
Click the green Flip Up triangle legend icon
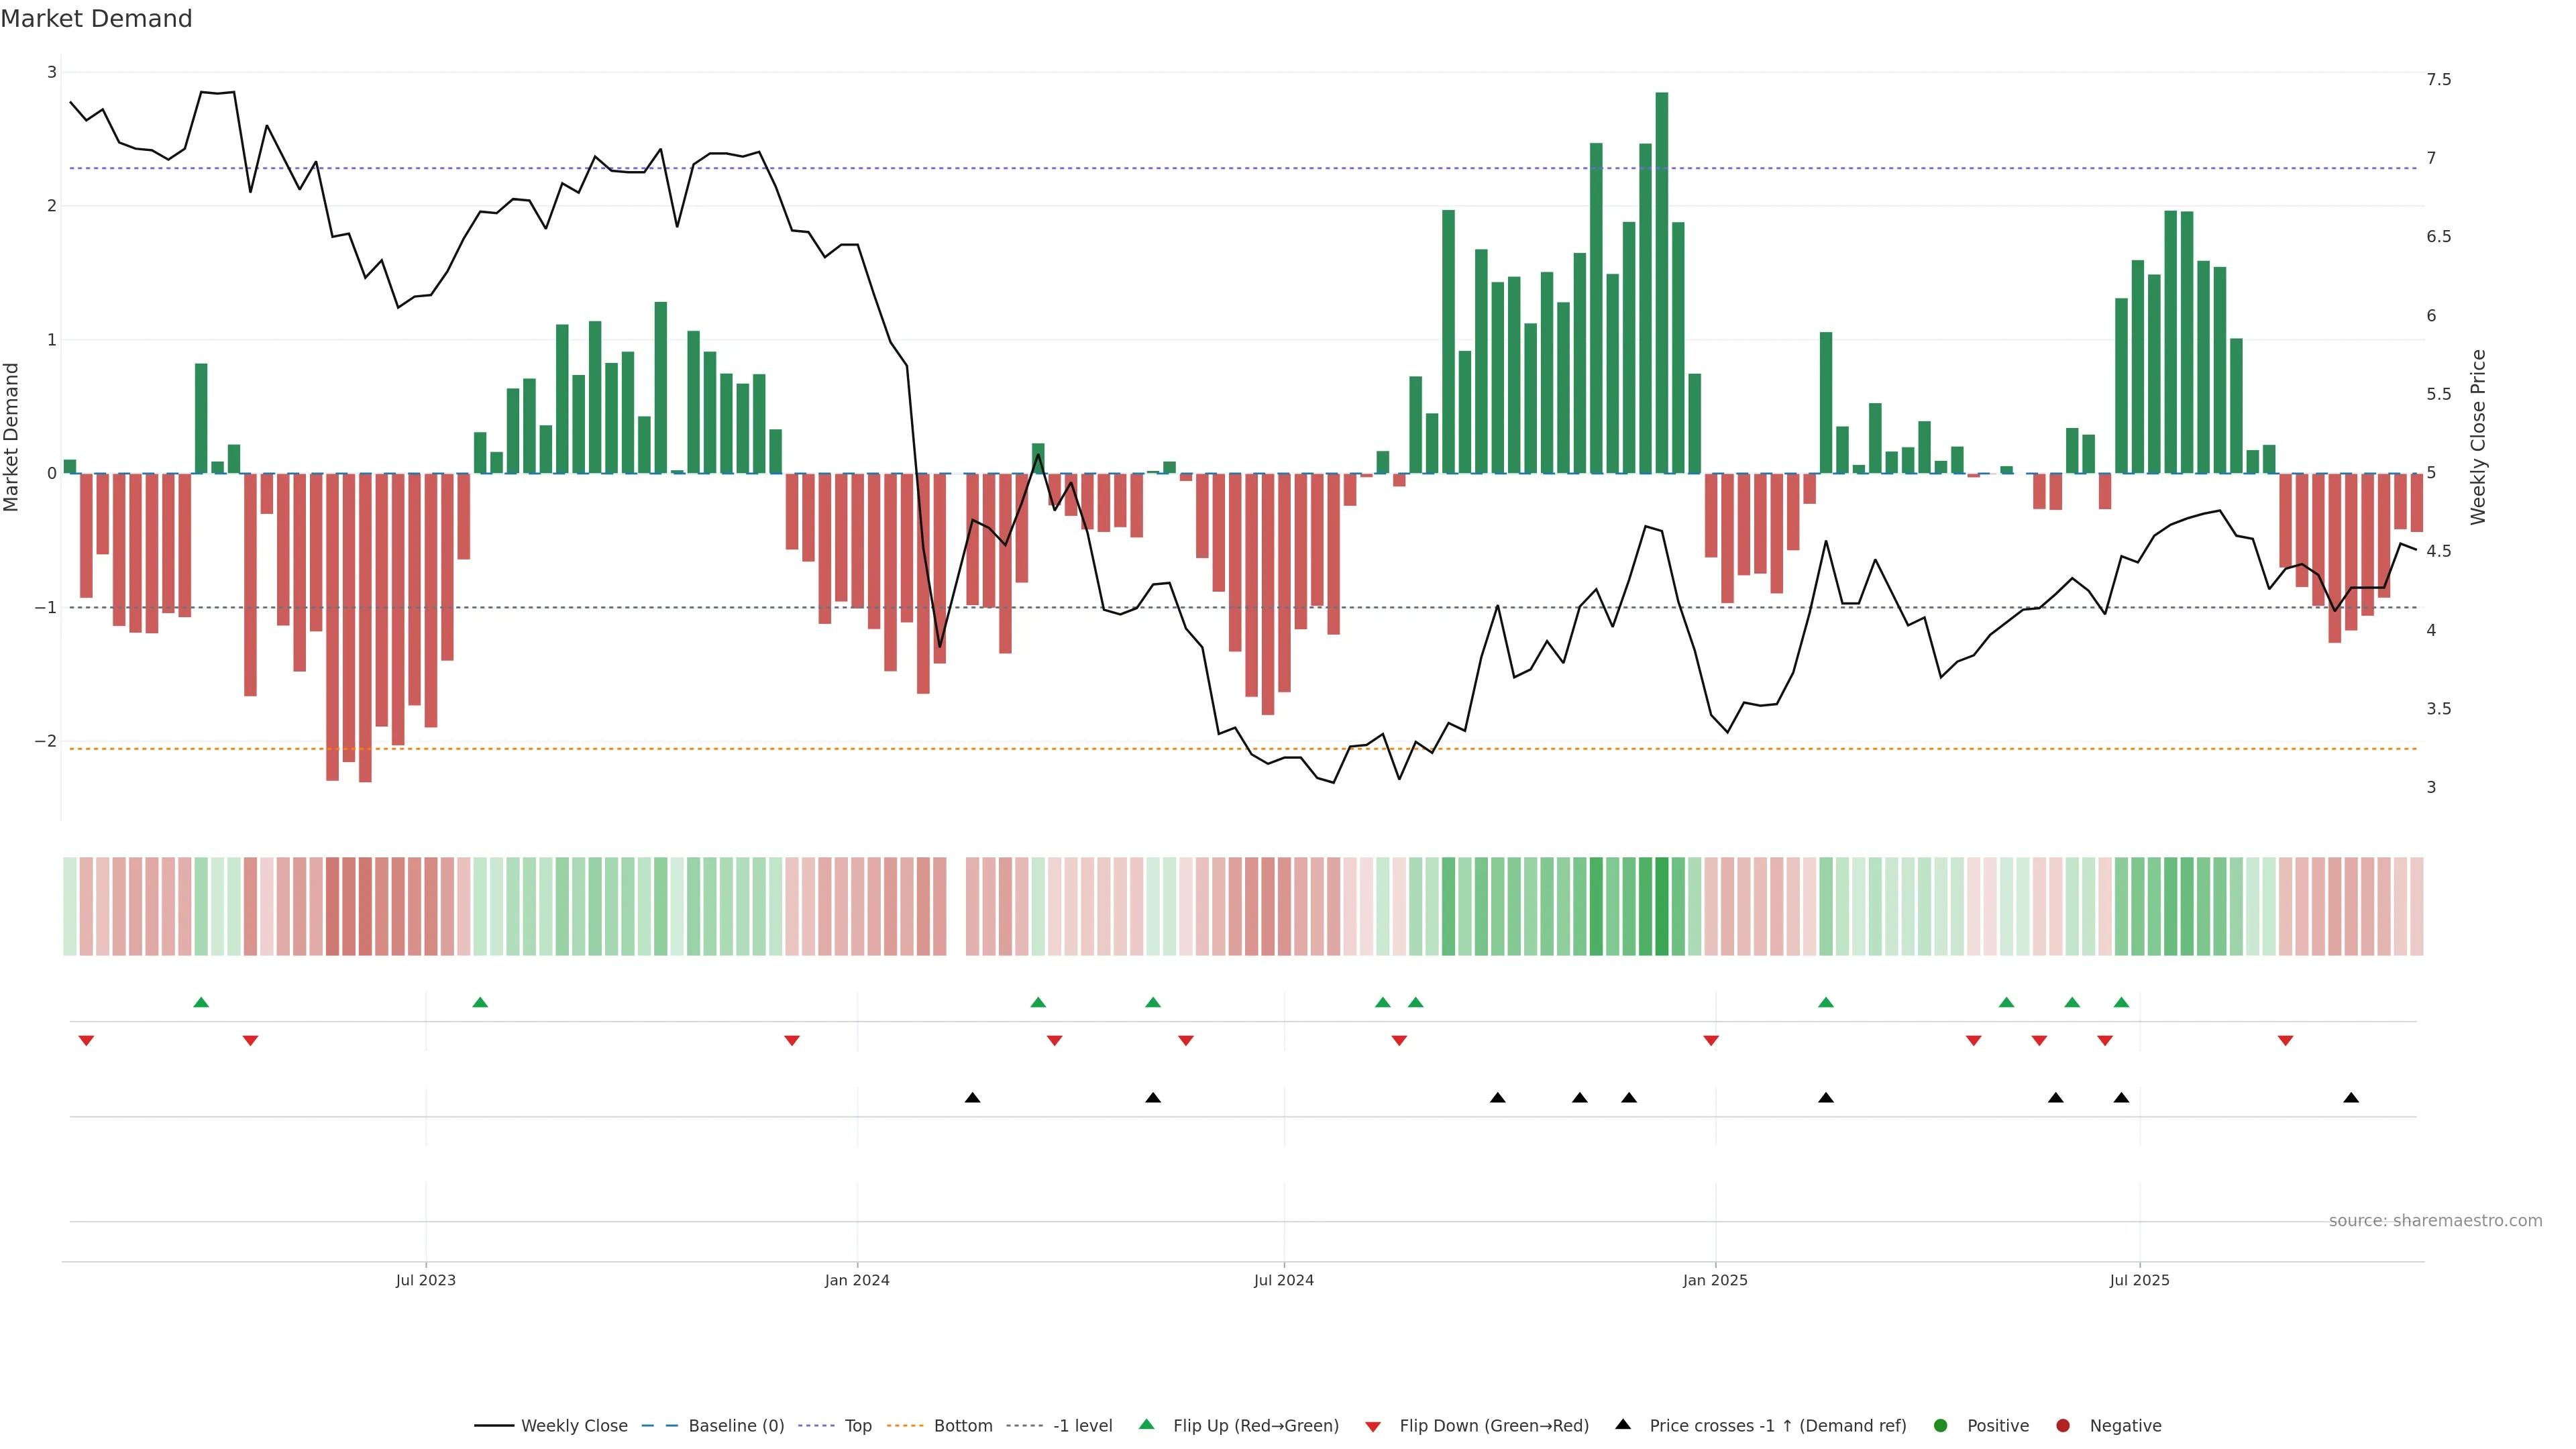click(1146, 1424)
